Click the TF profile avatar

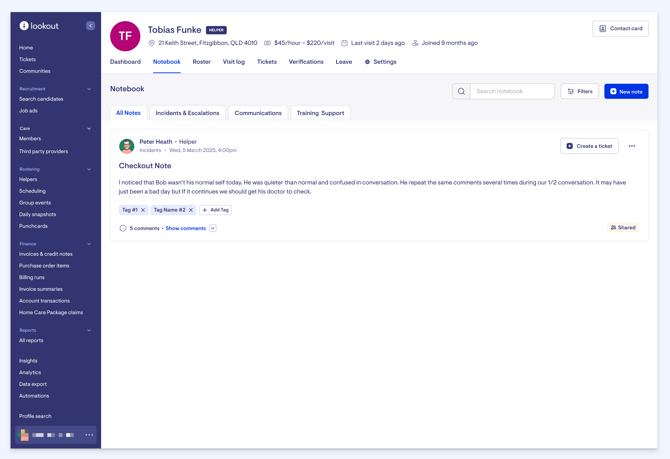(x=125, y=36)
